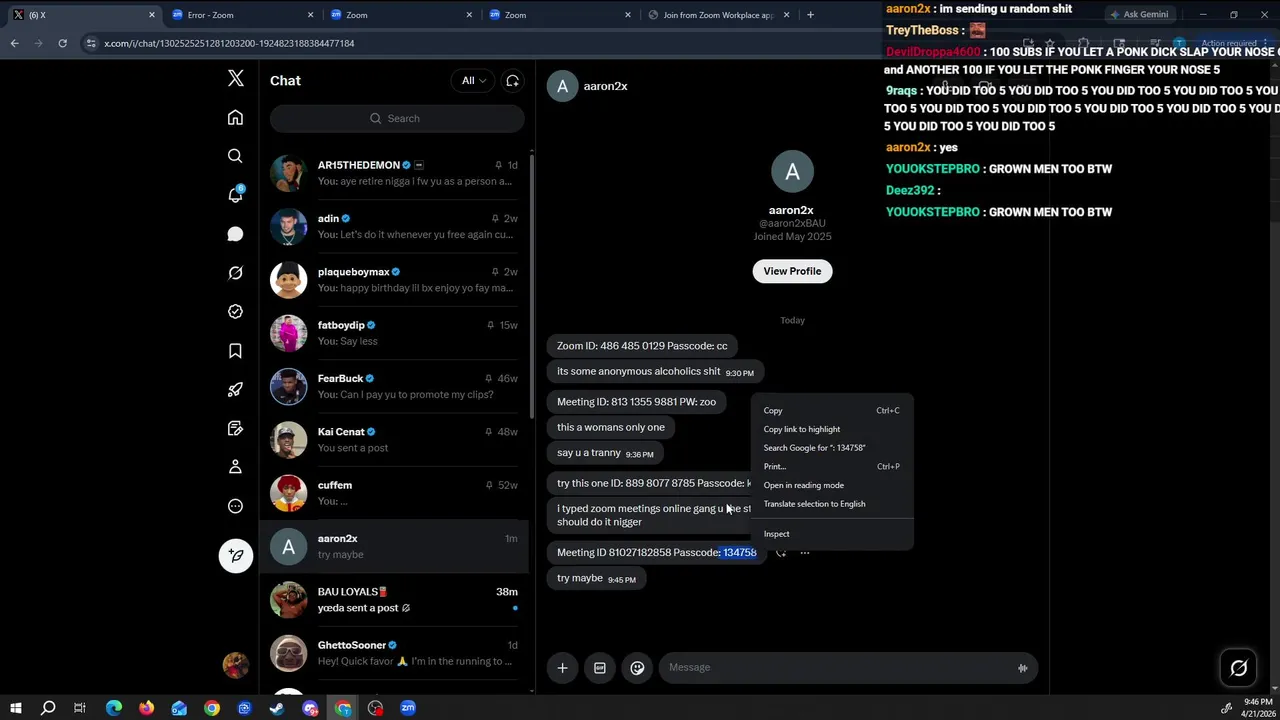
Task: Go to Home in X sidebar
Action: click(x=235, y=118)
